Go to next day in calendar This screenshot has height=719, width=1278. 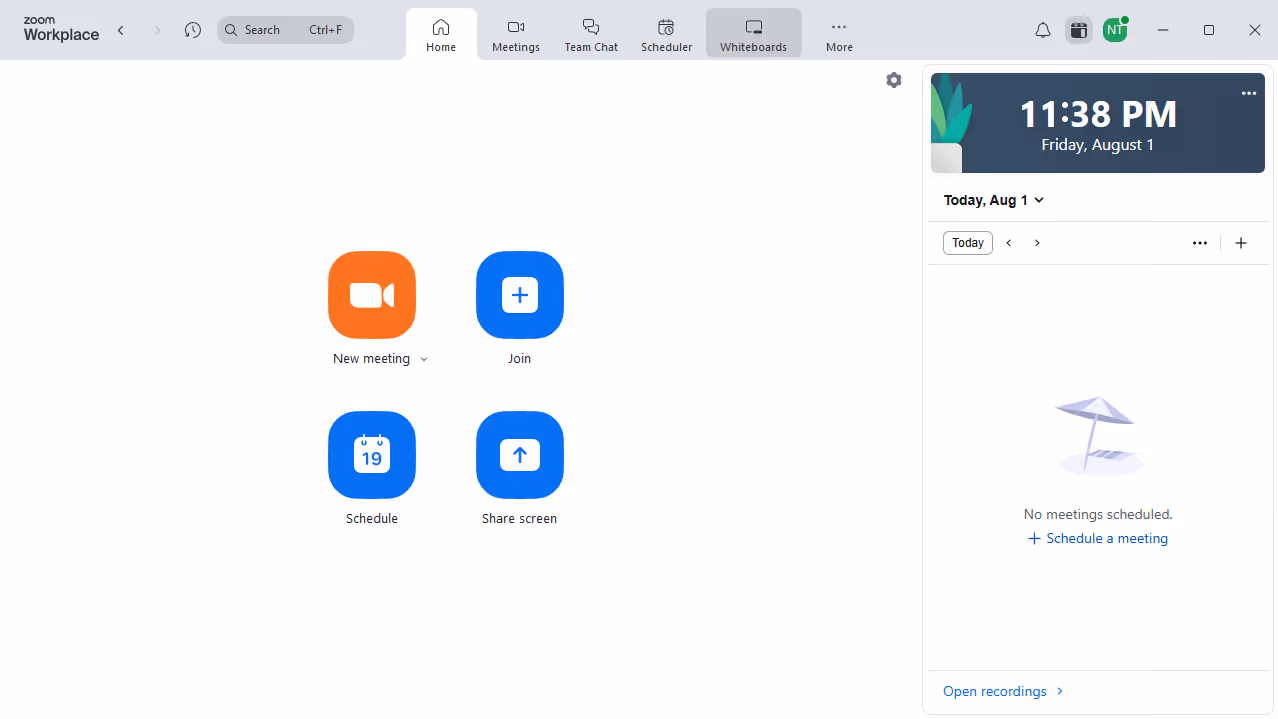coord(1037,242)
